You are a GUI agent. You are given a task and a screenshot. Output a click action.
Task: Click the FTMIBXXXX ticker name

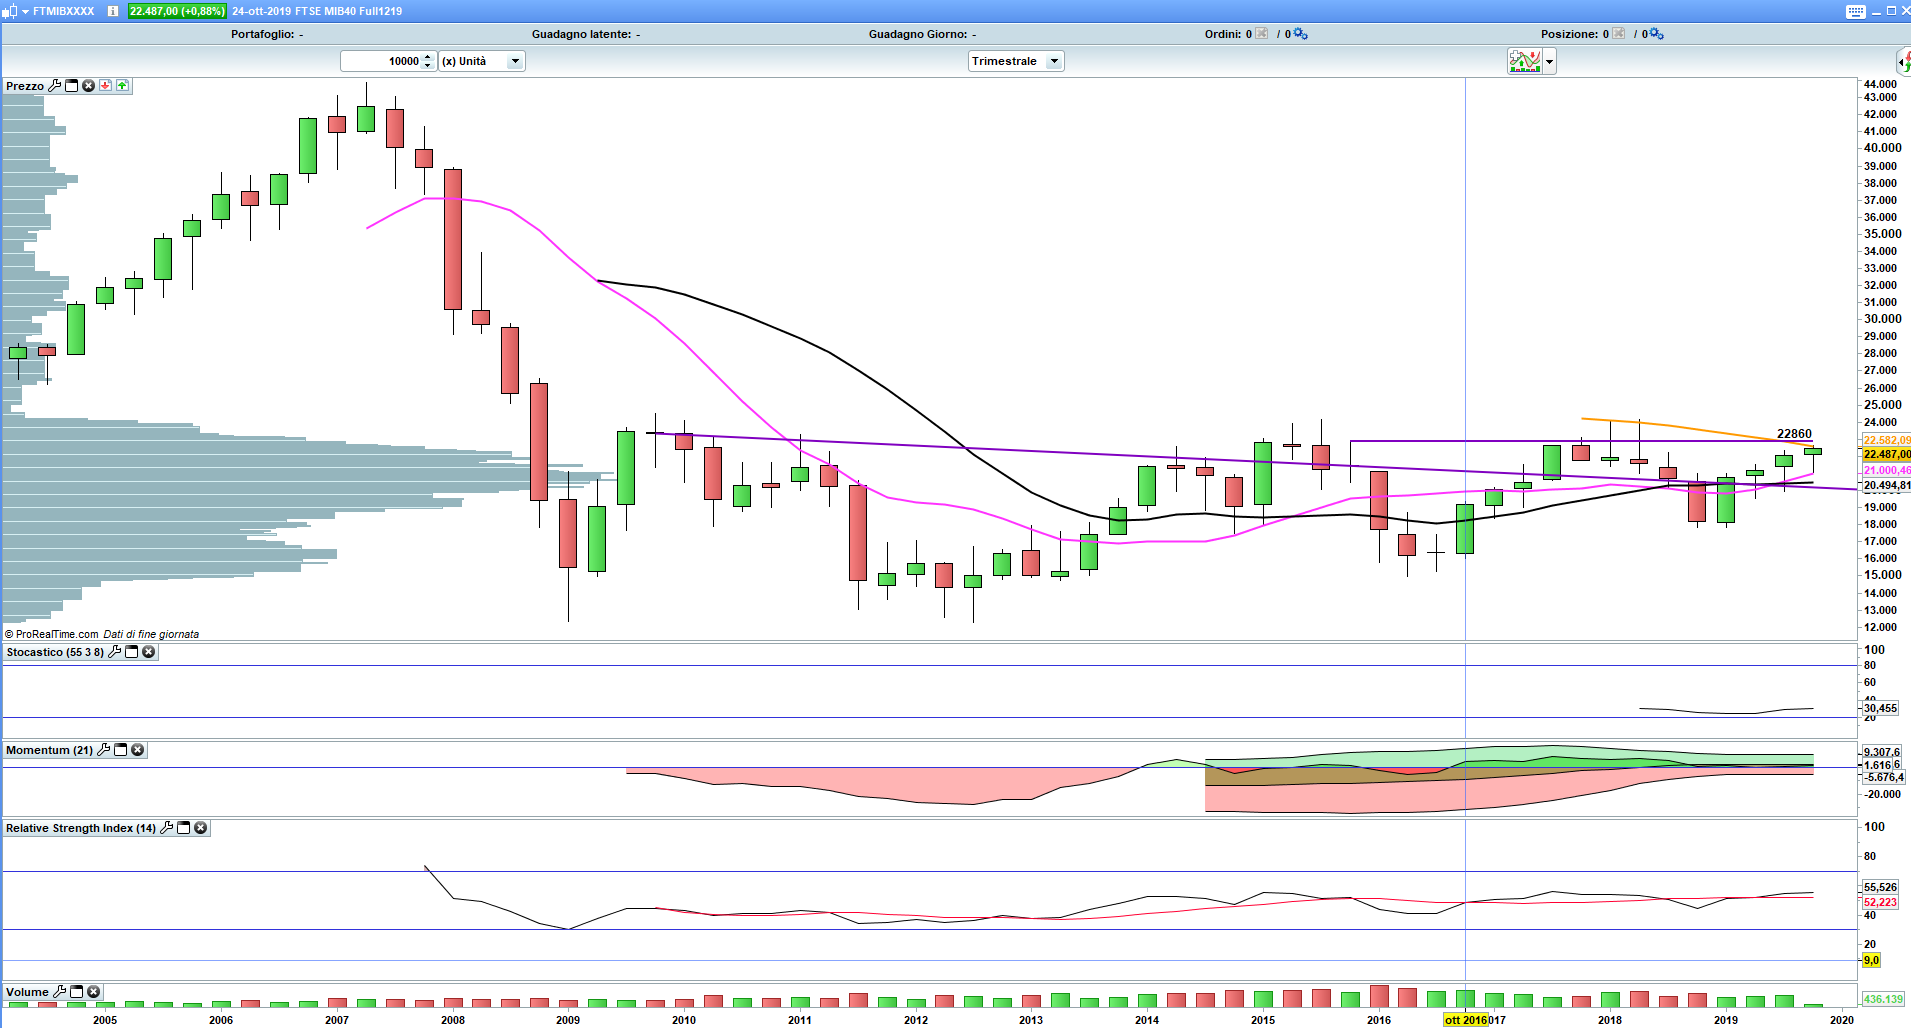click(64, 11)
